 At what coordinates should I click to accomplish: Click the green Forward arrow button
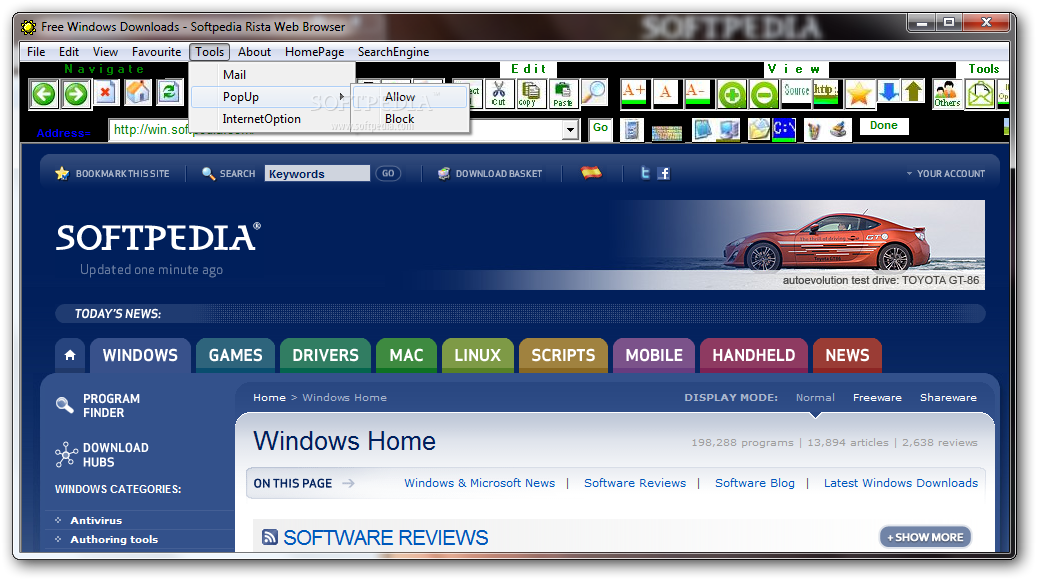[75, 93]
